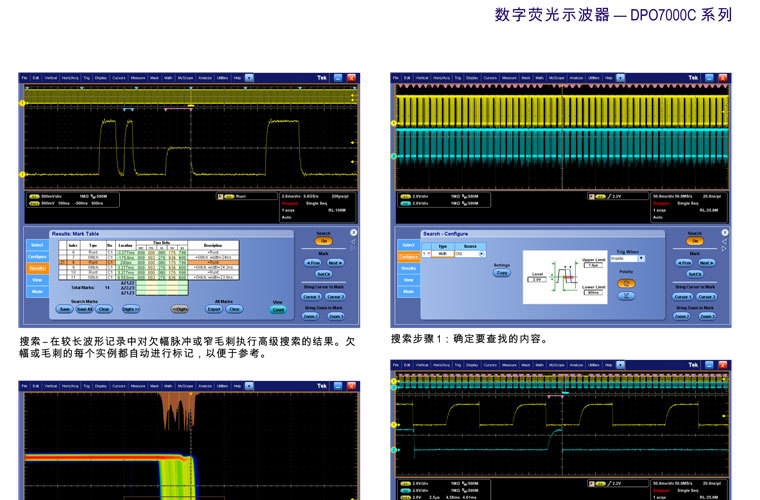Select the Results tab in Search Configure window

pos(409,268)
